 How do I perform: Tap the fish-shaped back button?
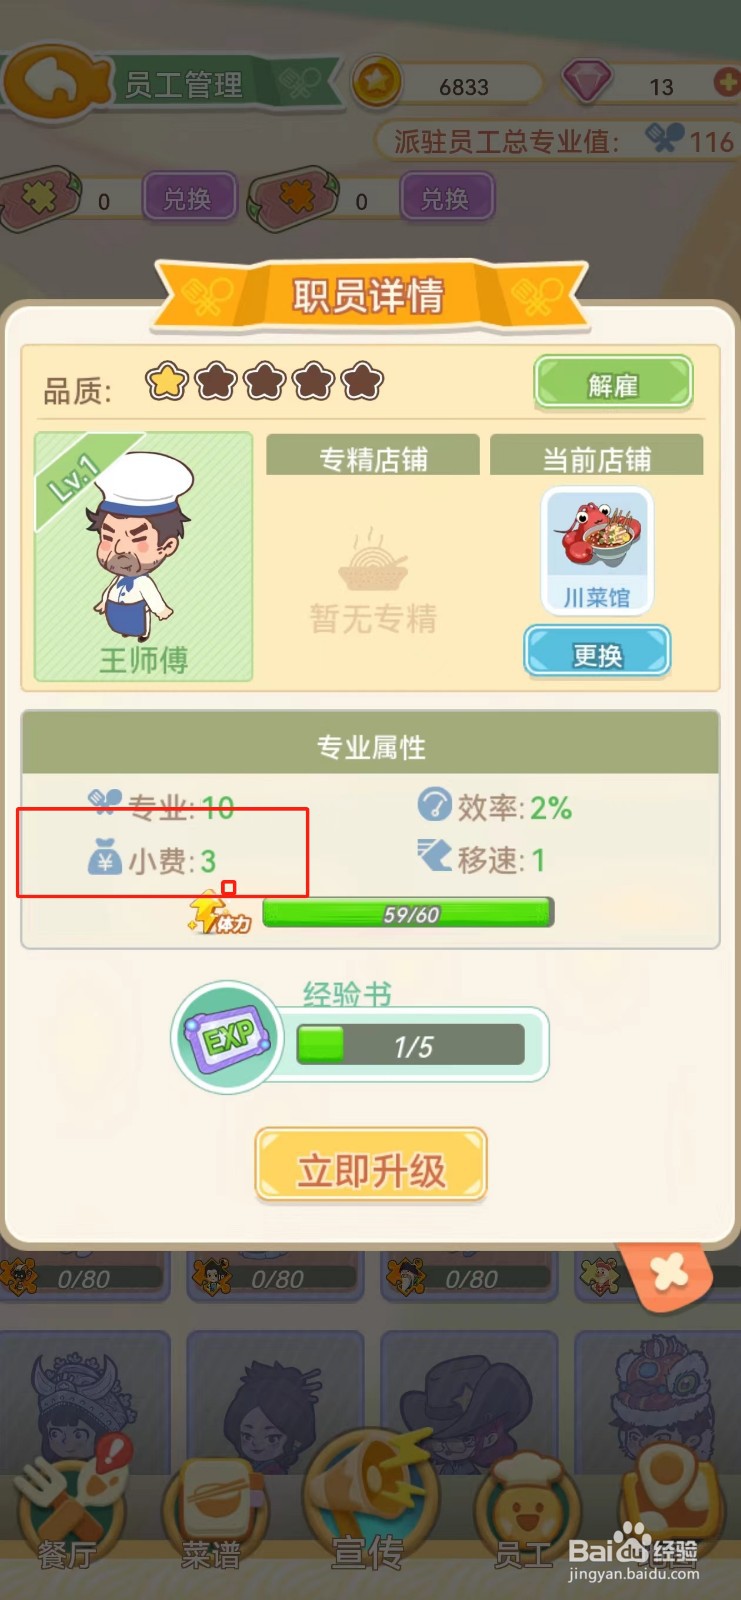click(58, 82)
